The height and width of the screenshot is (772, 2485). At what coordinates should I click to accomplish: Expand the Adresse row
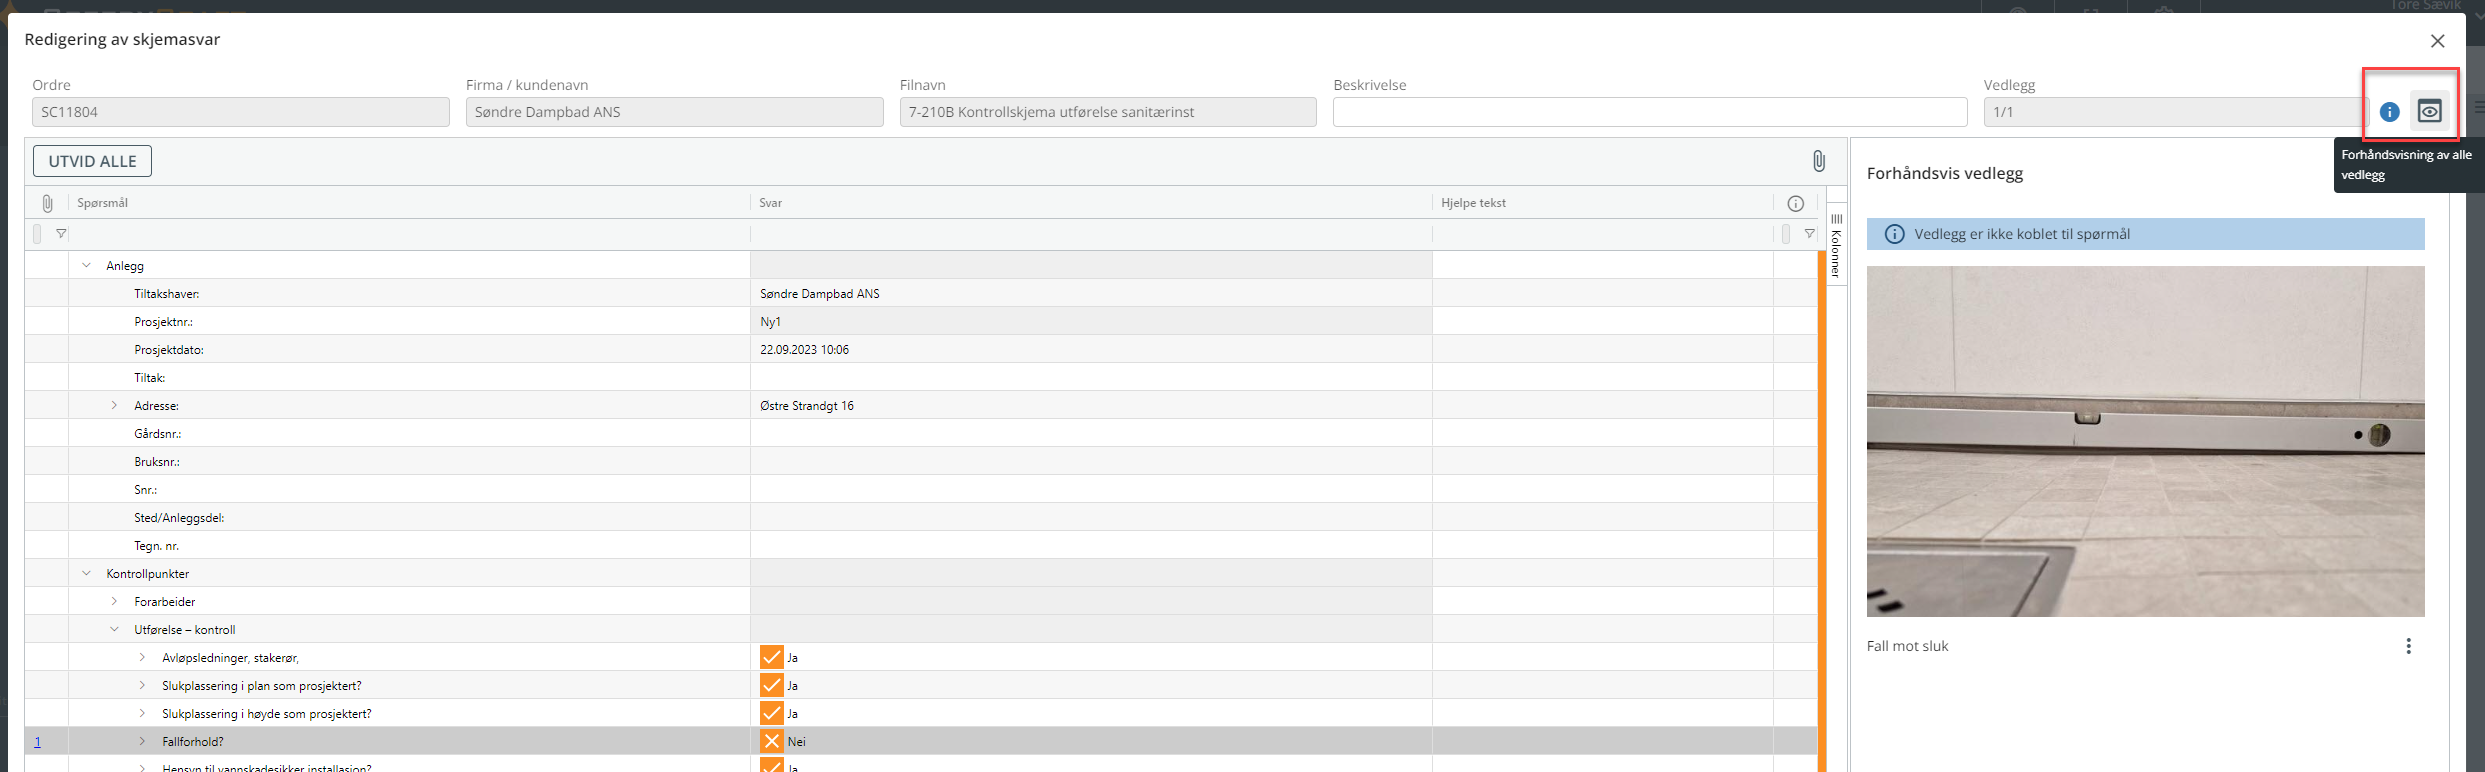(114, 406)
